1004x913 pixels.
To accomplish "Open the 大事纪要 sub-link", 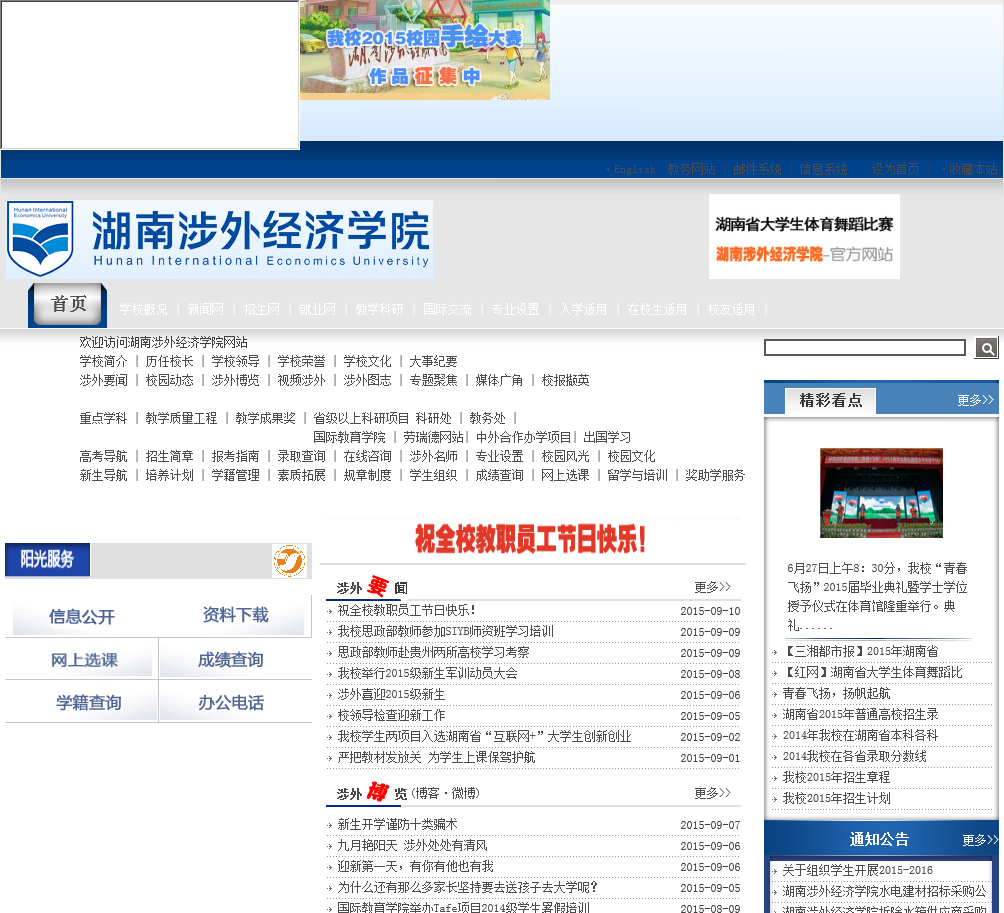I will [x=433, y=361].
